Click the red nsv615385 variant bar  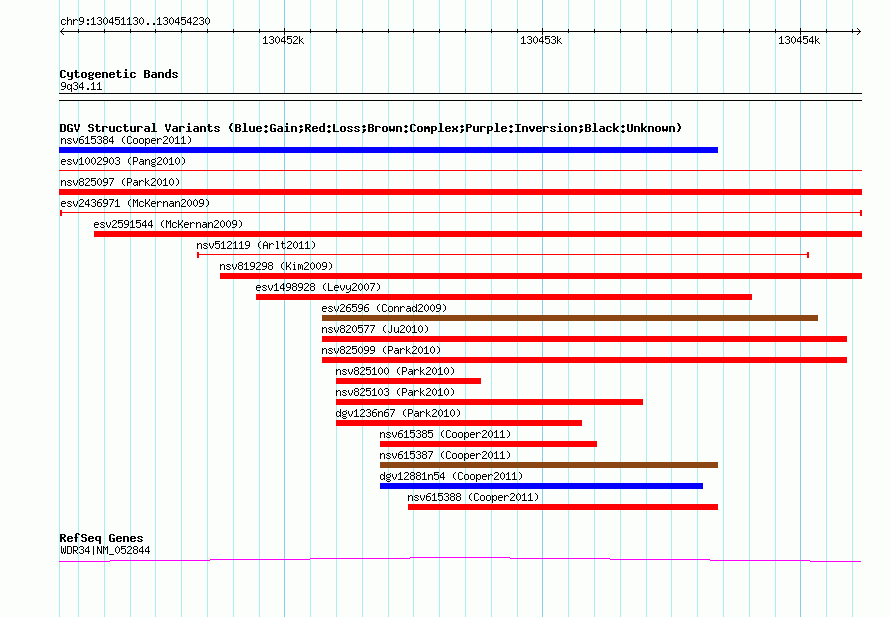[x=488, y=444]
